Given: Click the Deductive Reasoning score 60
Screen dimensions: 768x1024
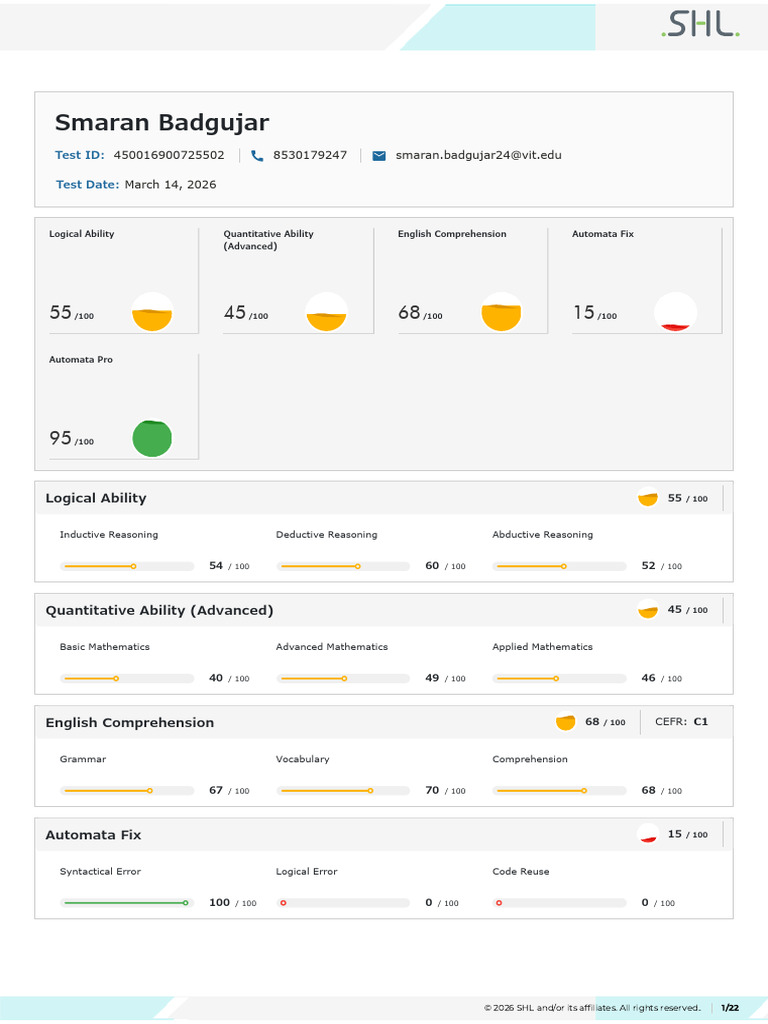Looking at the screenshot, I should click(x=432, y=566).
